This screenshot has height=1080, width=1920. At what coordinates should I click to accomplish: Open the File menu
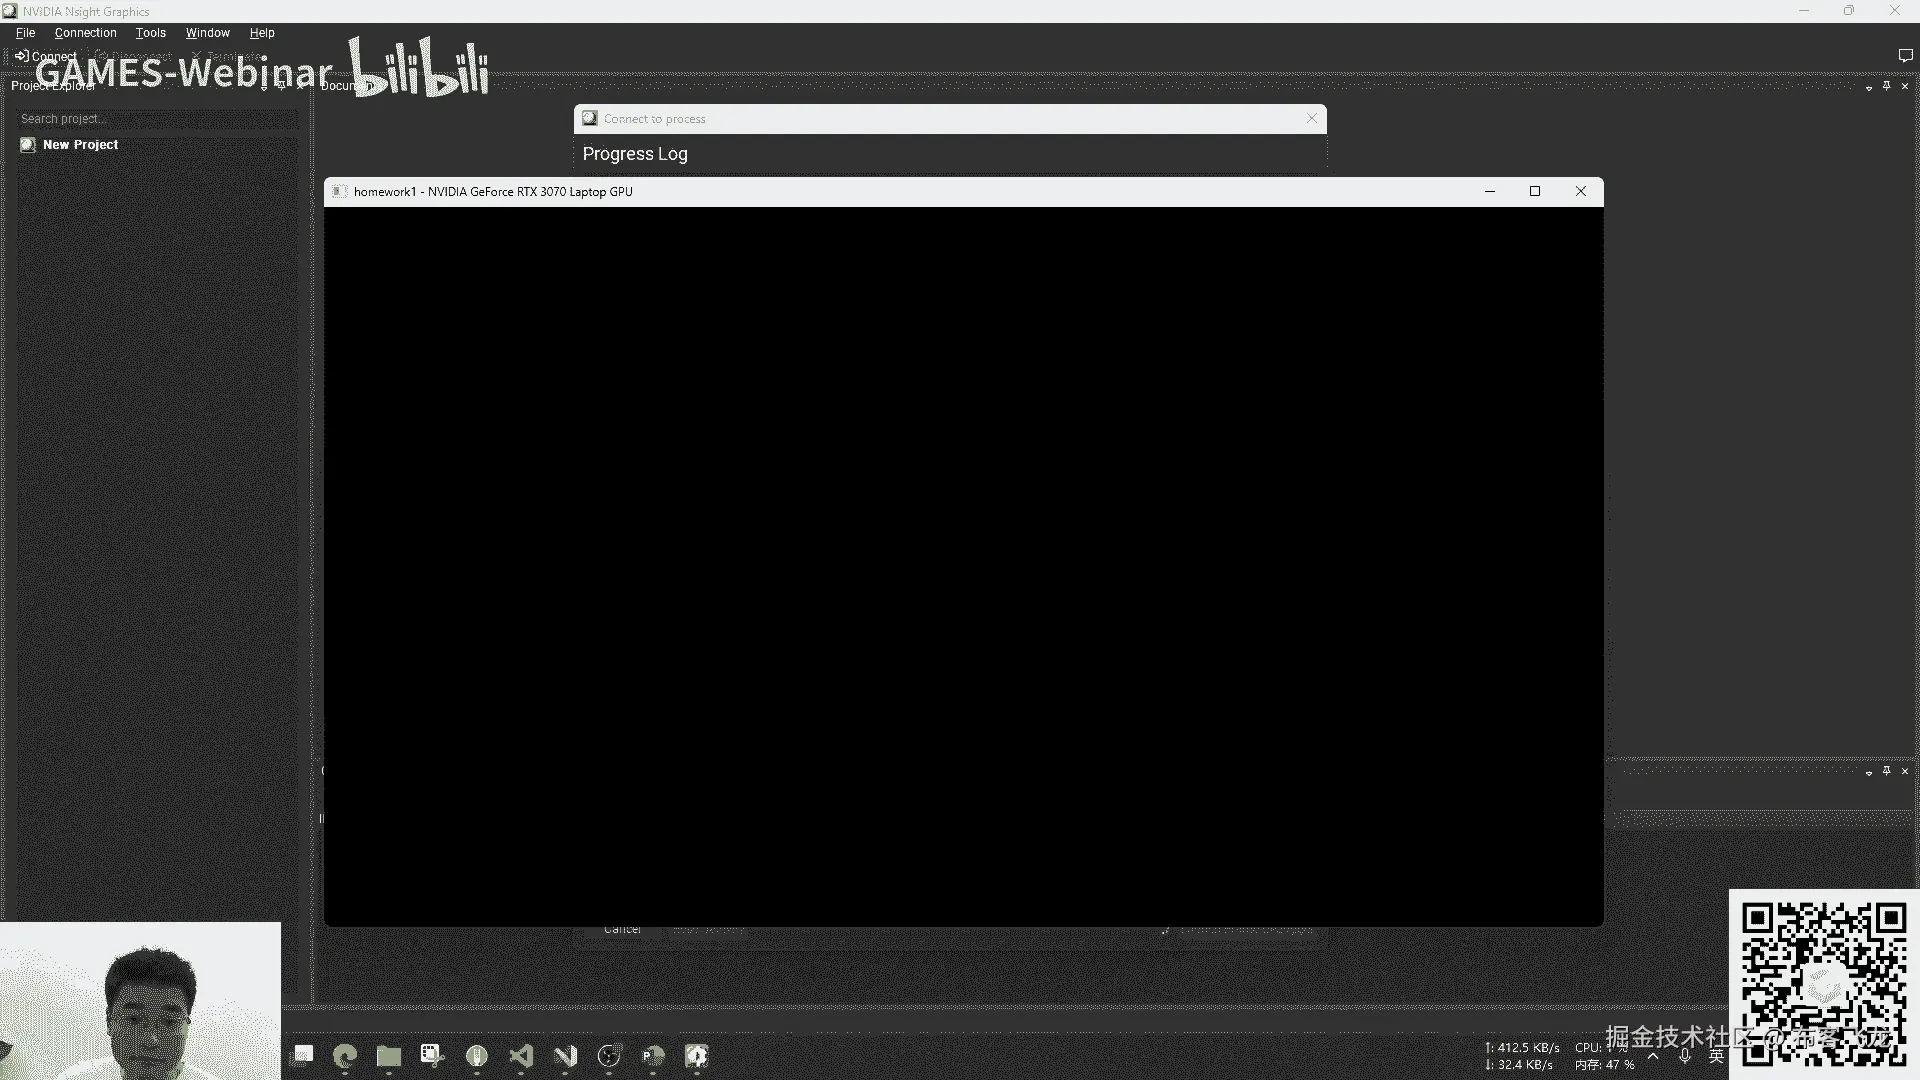[25, 33]
